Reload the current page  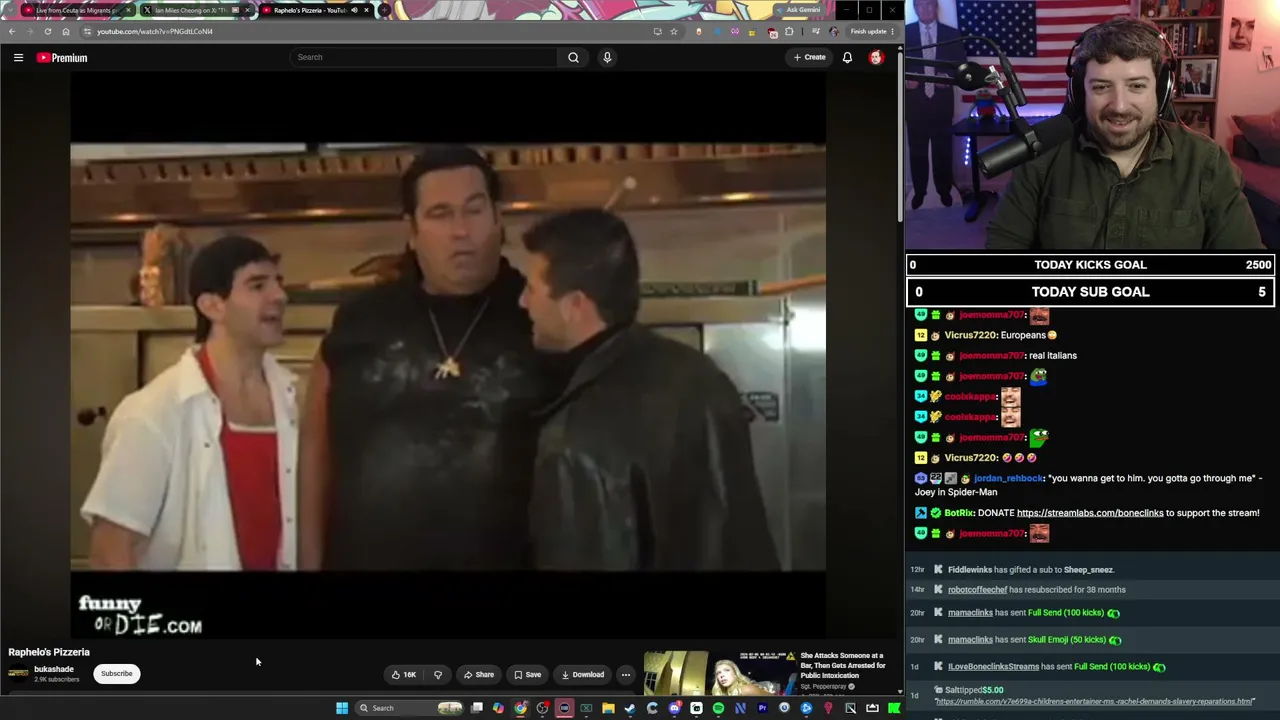(47, 31)
